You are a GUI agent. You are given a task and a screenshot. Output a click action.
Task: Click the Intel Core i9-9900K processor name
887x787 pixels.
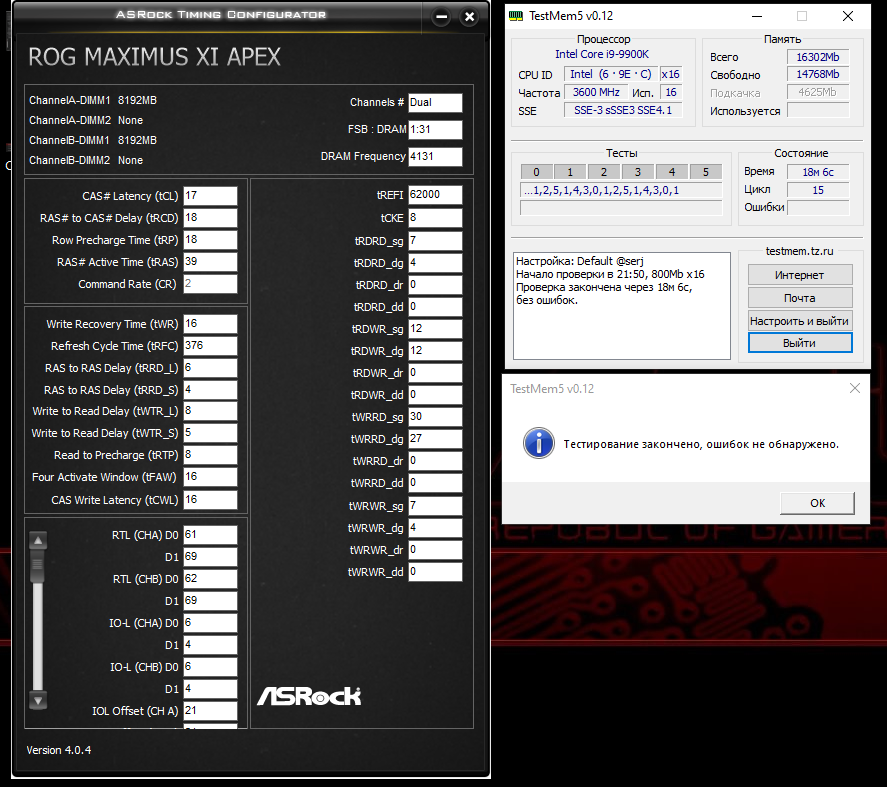point(601,54)
